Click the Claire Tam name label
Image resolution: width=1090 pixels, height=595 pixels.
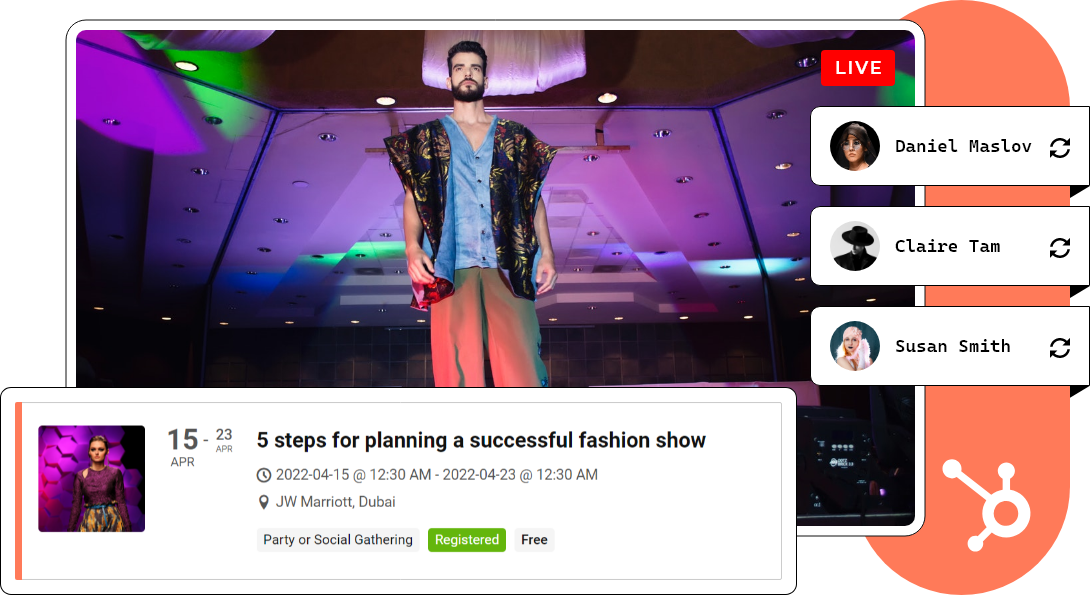[x=947, y=246]
